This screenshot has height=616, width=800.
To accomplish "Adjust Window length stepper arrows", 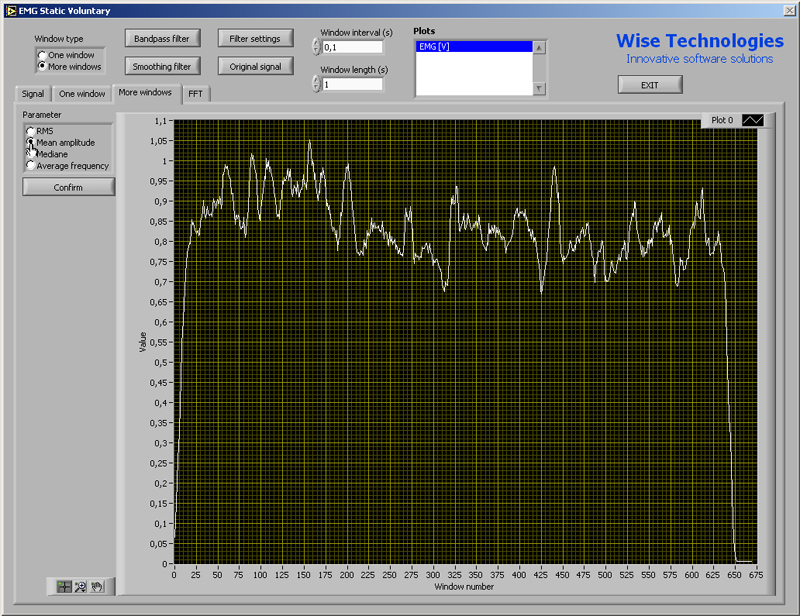I will pyautogui.click(x=316, y=84).
